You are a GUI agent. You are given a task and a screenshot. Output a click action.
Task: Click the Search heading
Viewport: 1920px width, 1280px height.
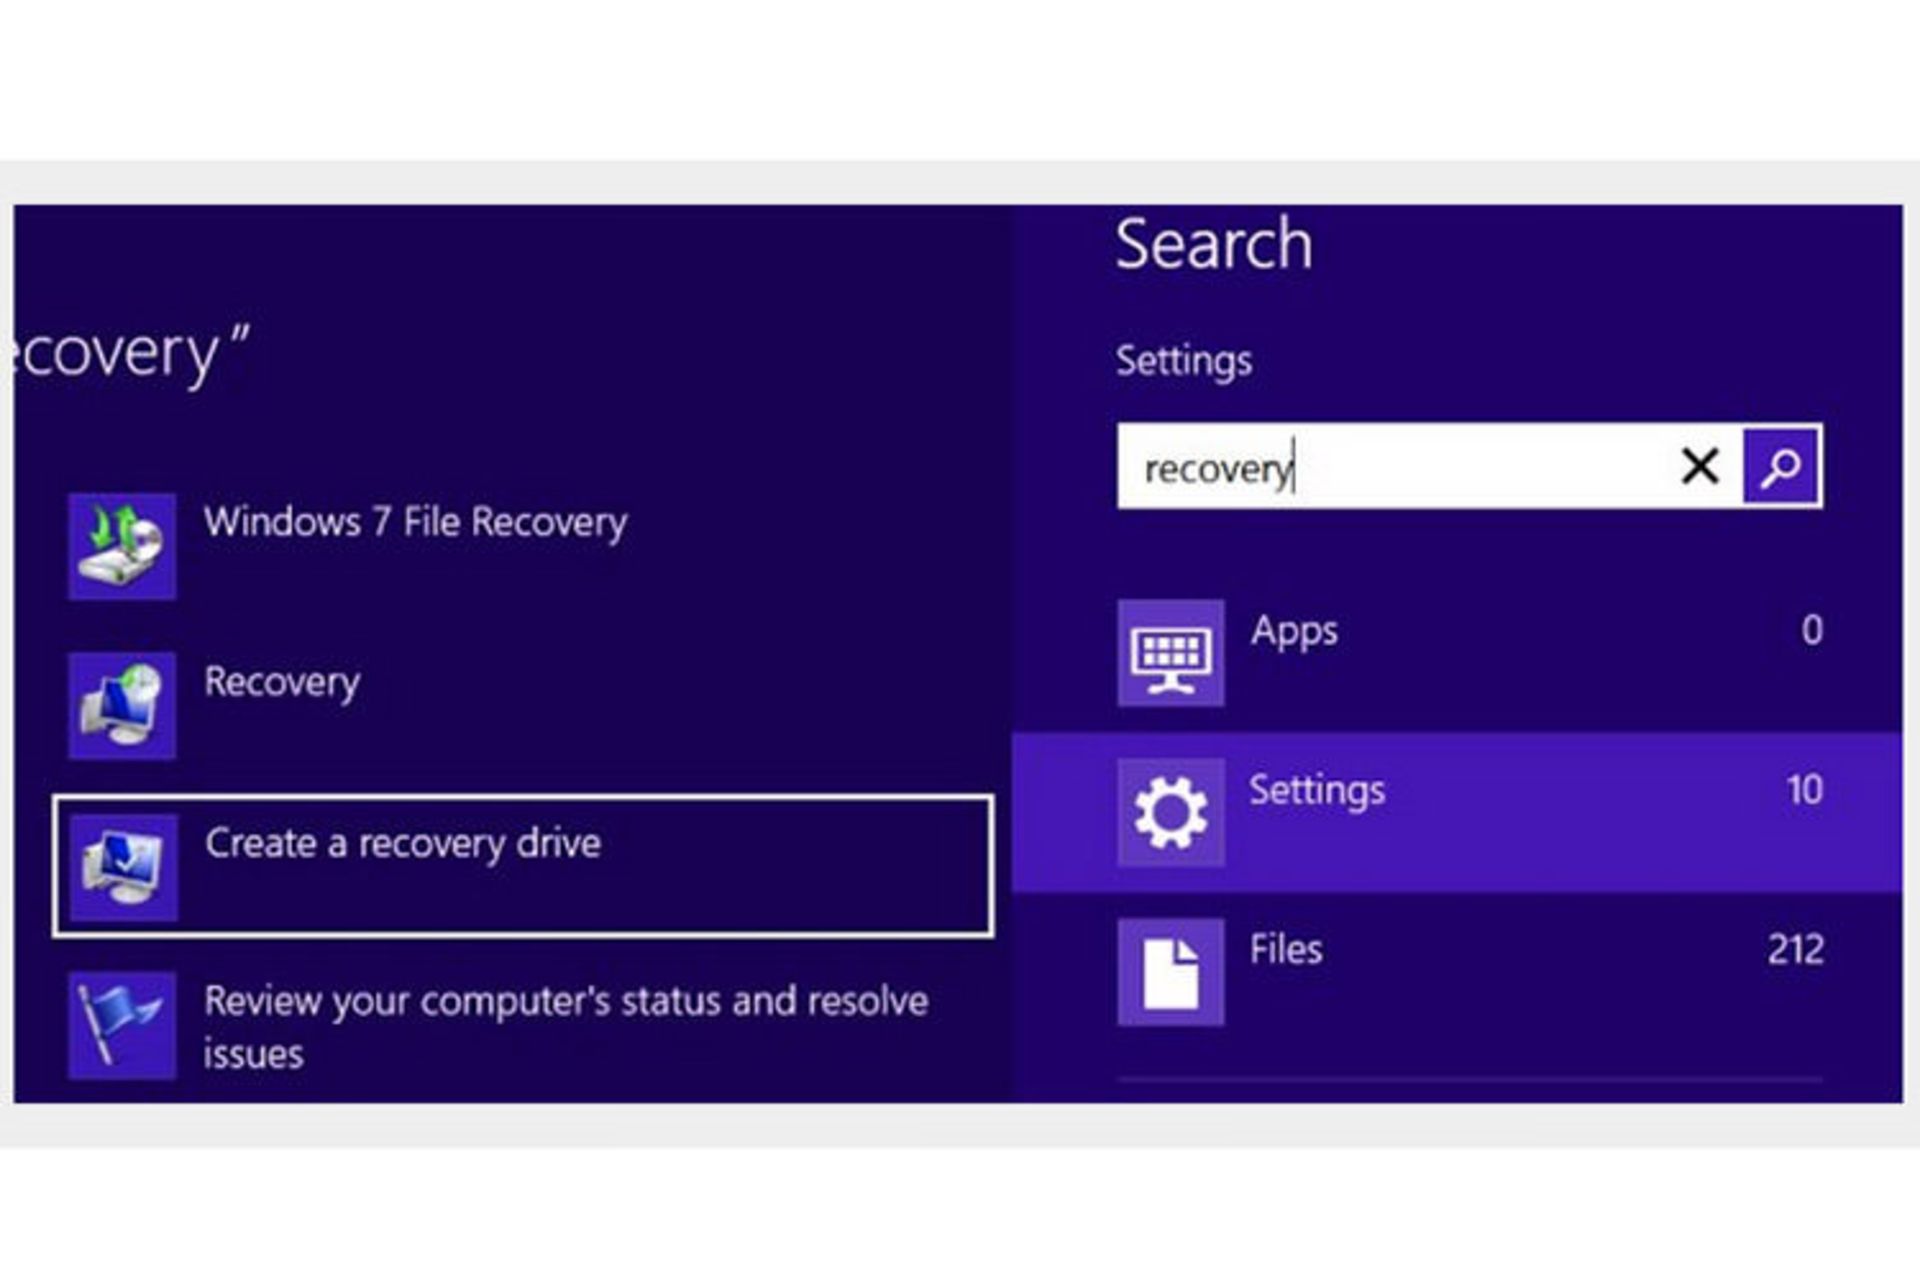(x=1213, y=243)
